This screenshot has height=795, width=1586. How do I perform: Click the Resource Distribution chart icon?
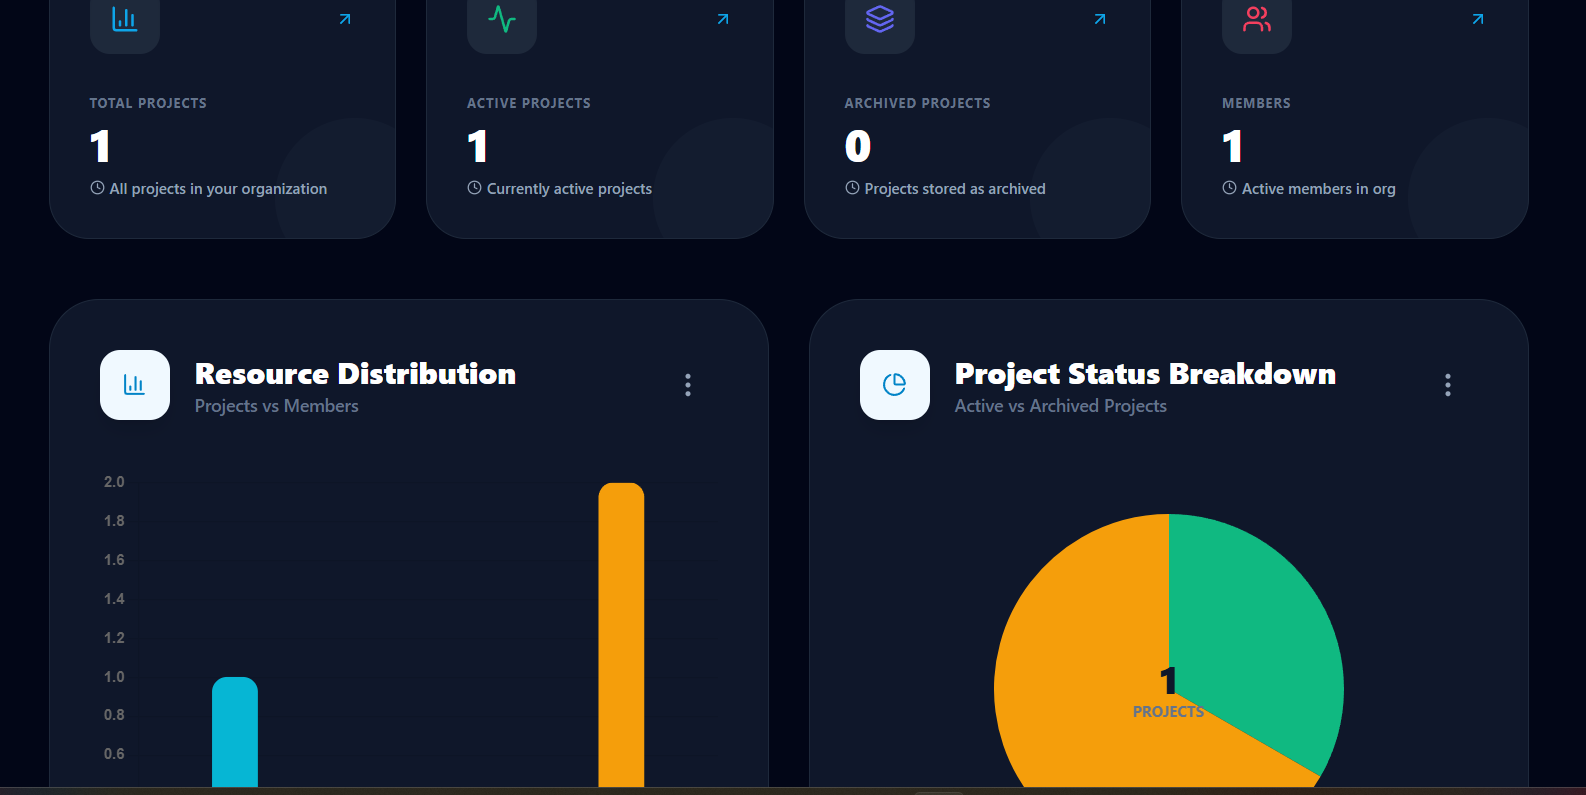click(135, 385)
